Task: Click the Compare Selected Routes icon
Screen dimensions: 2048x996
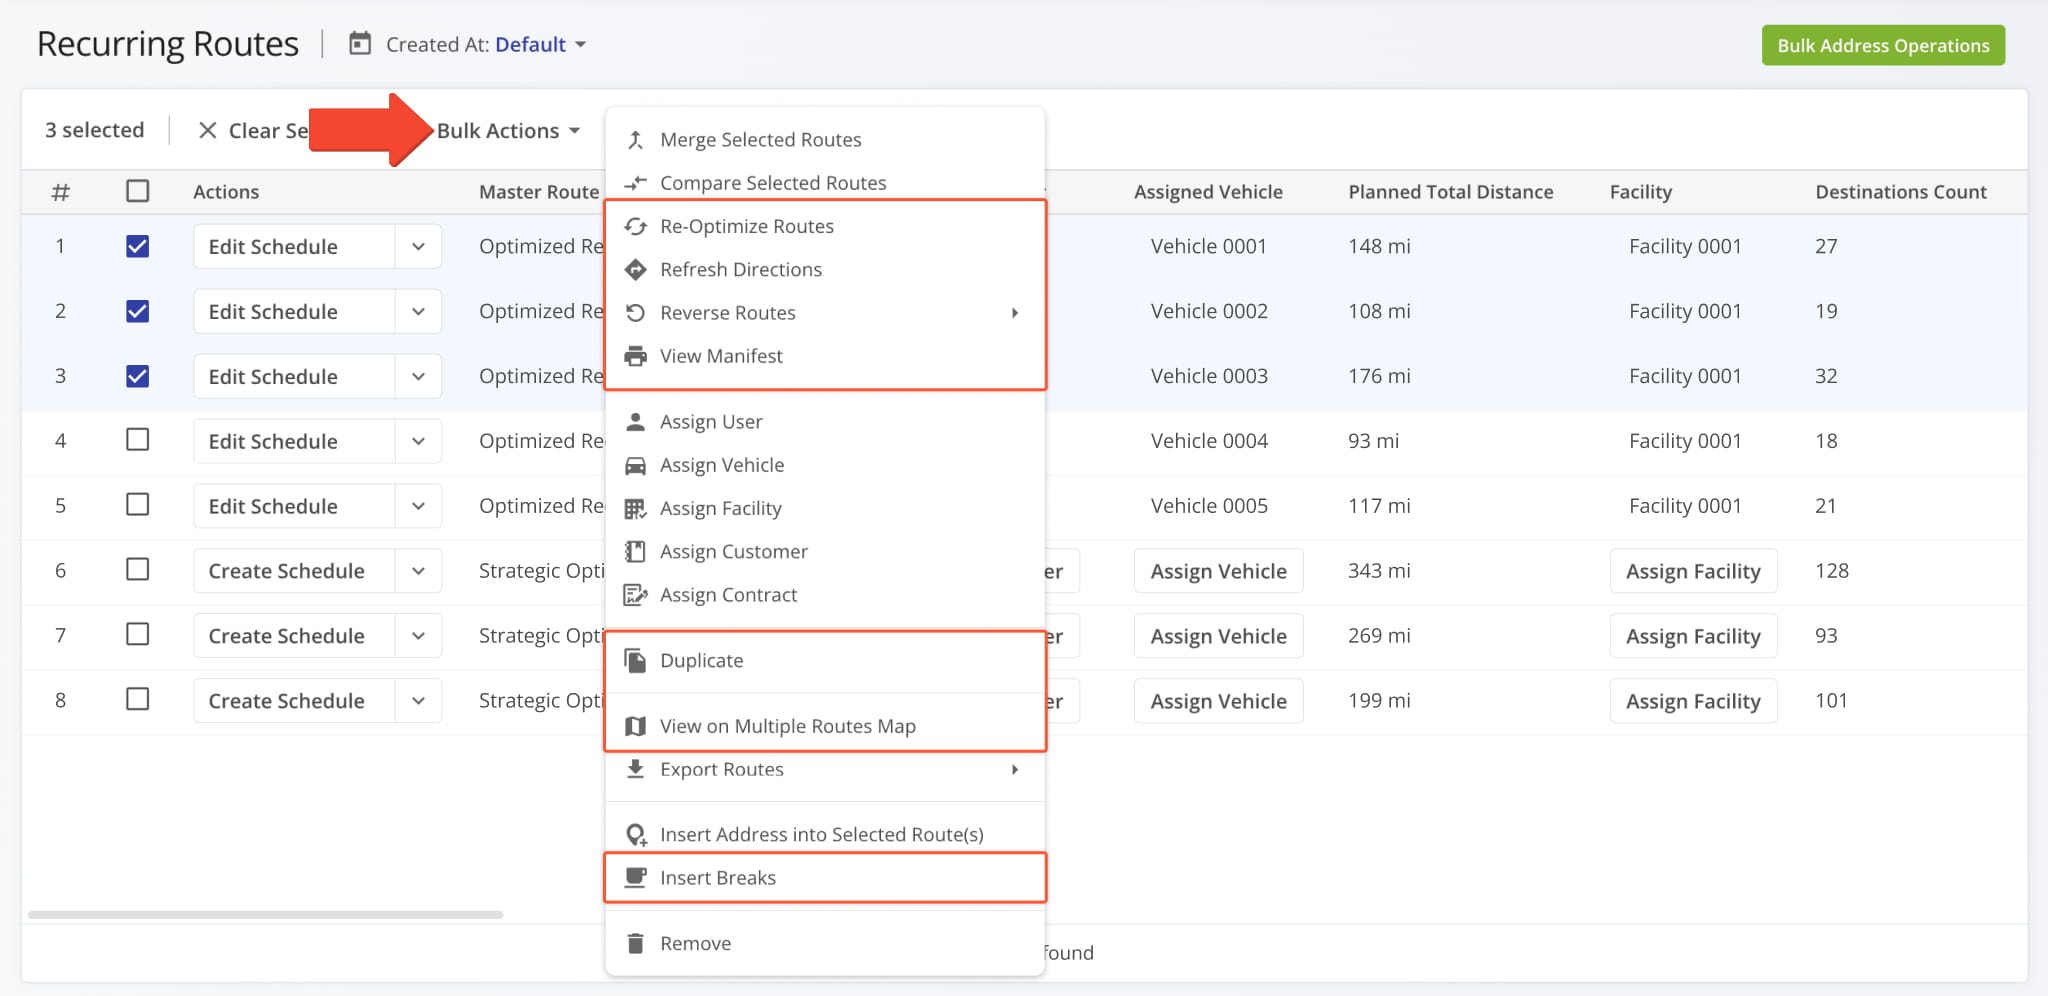Action: (x=635, y=183)
